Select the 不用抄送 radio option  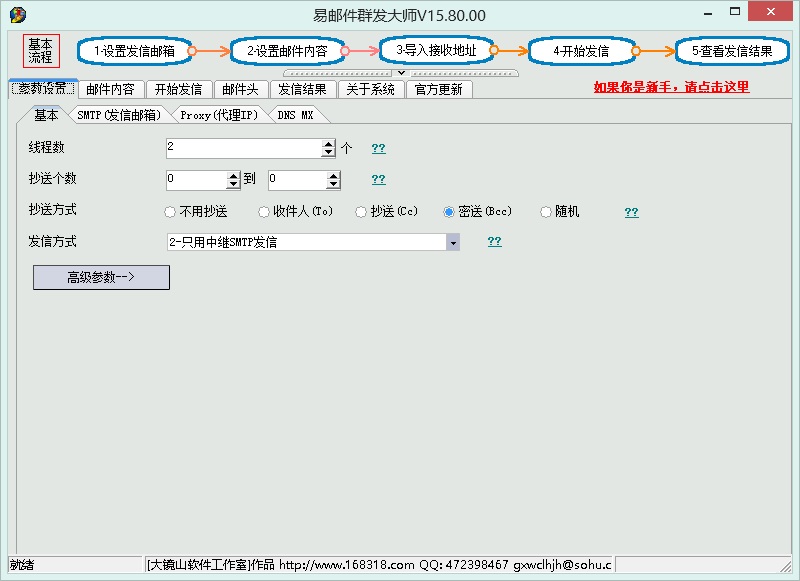pos(170,212)
